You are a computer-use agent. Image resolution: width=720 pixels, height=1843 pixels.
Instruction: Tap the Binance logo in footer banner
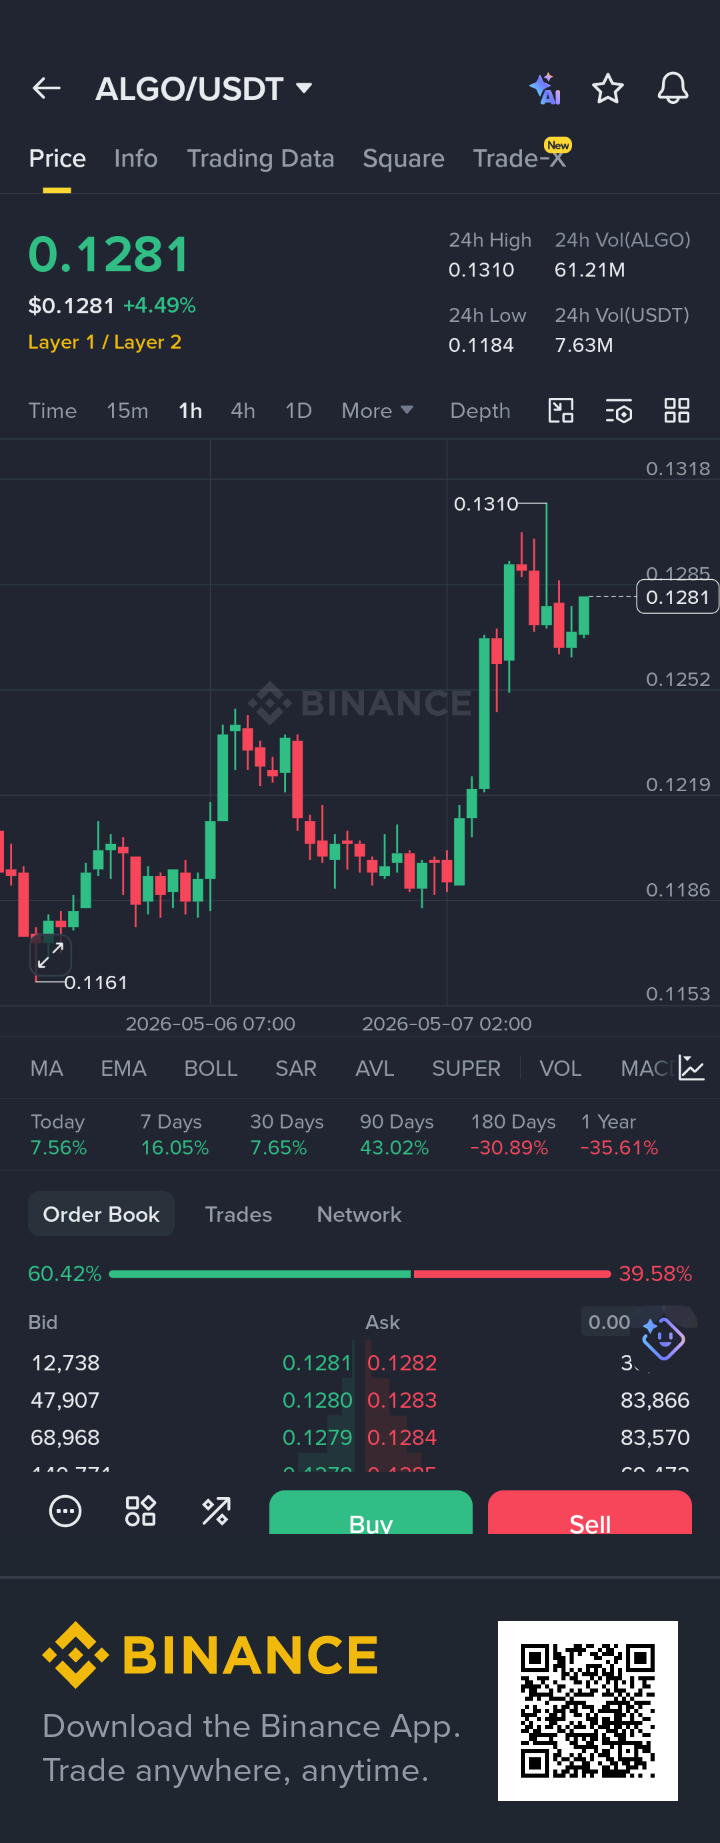click(210, 1655)
